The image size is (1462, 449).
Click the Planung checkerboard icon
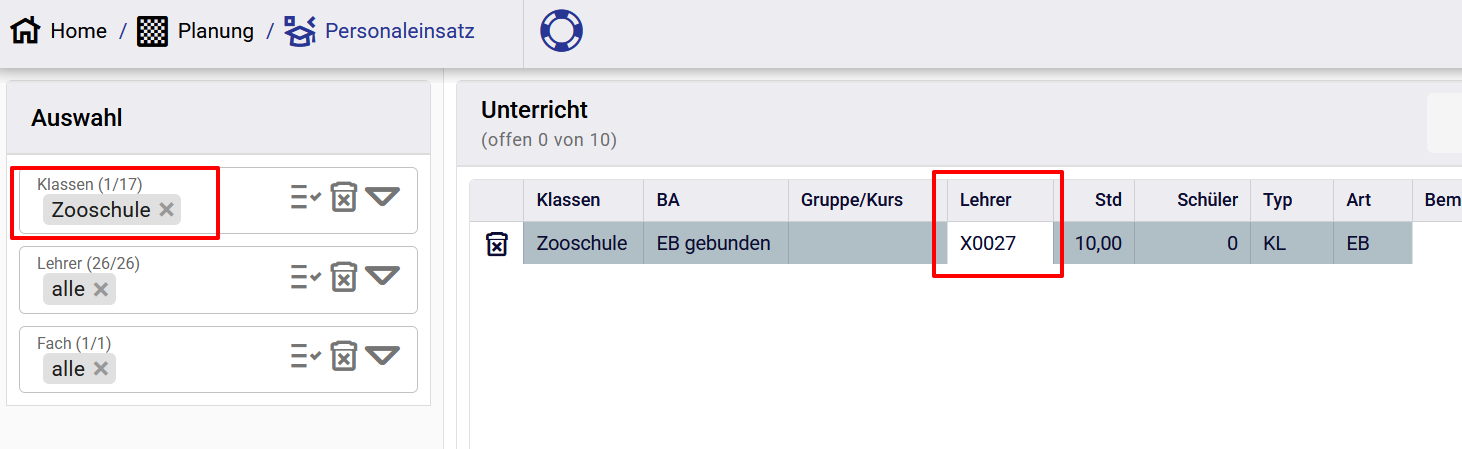coord(152,31)
